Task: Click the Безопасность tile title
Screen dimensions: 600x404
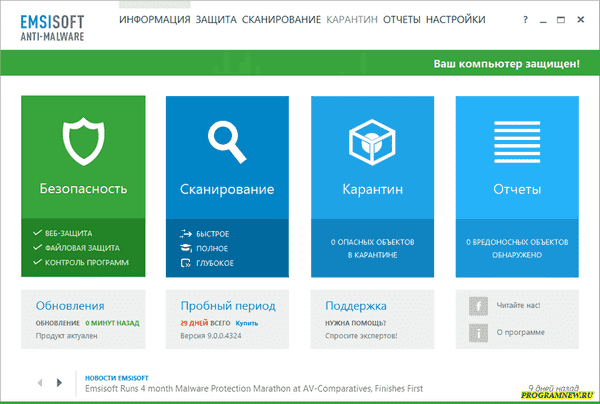Action: [83, 189]
